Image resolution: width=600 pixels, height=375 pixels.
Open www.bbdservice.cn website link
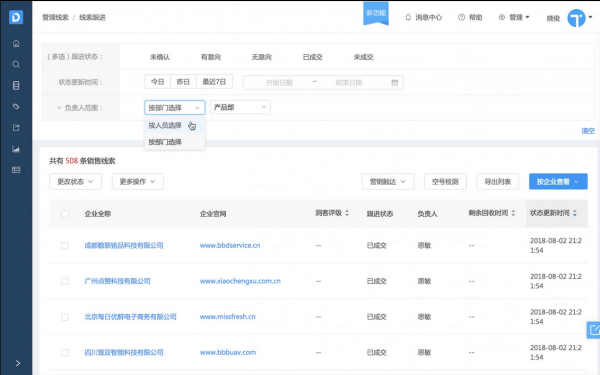230,245
